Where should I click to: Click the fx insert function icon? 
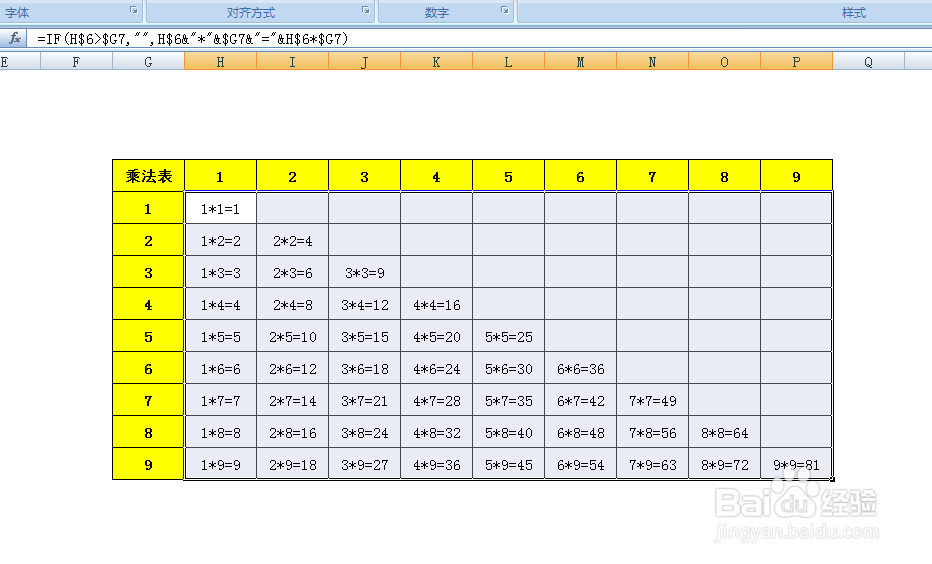pyautogui.click(x=14, y=39)
